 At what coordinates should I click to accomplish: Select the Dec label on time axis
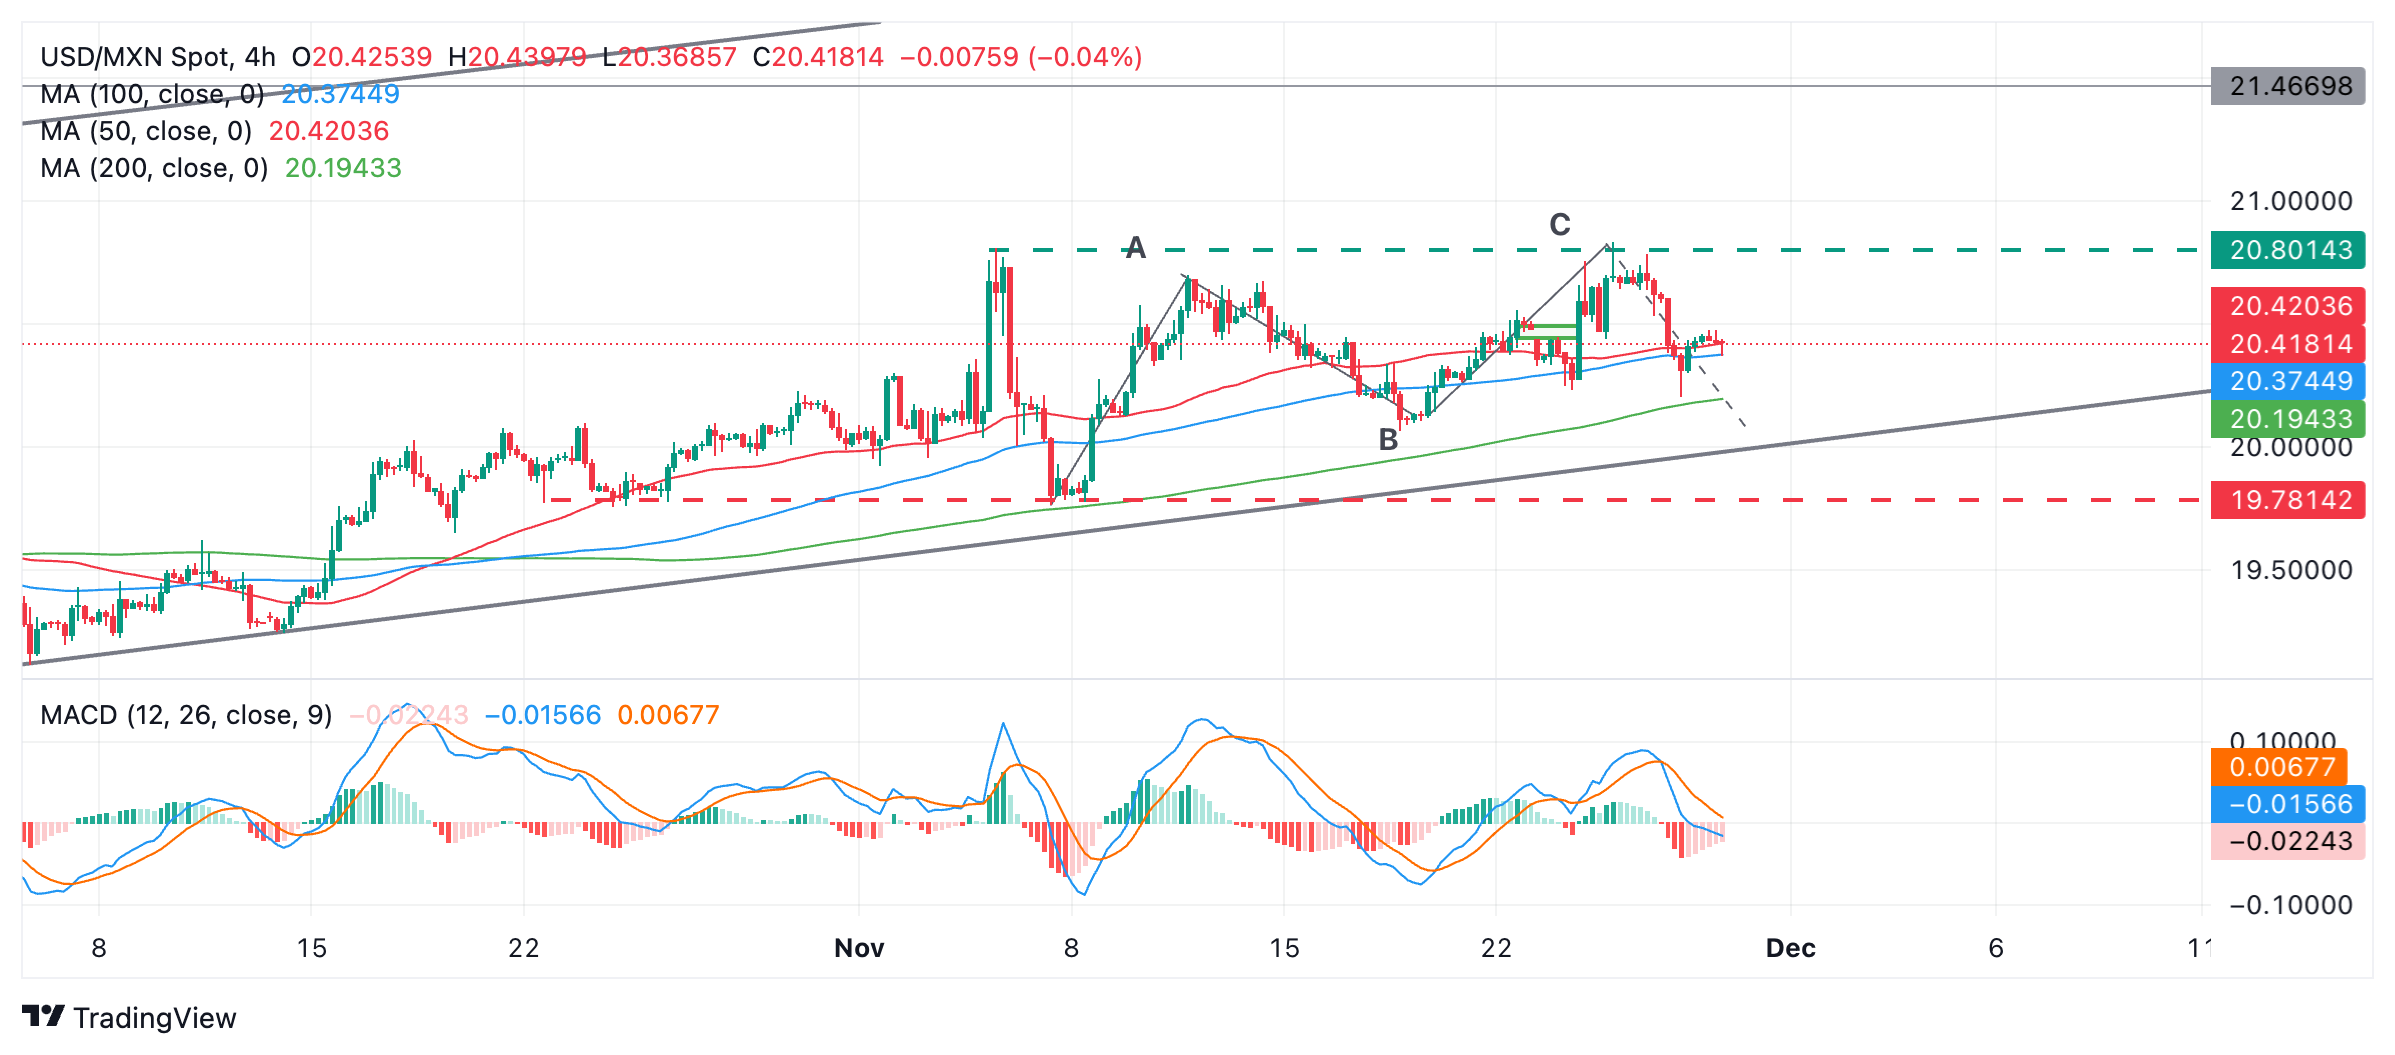pyautogui.click(x=1790, y=948)
